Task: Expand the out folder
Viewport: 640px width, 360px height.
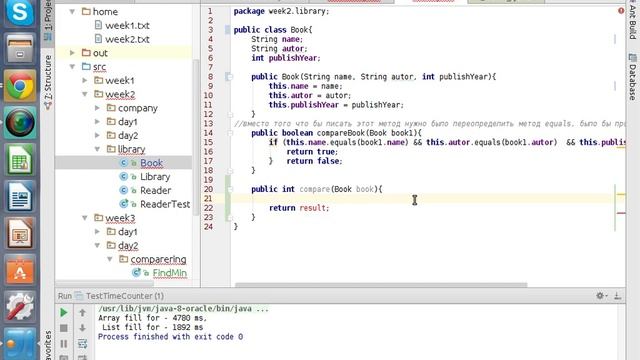Action: tap(72, 53)
